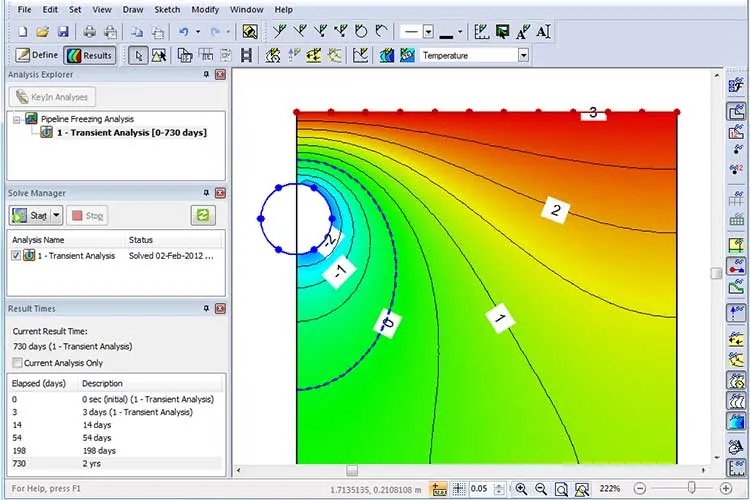Open the Modify menu
Screen dimensions: 750x500
(x=205, y=10)
